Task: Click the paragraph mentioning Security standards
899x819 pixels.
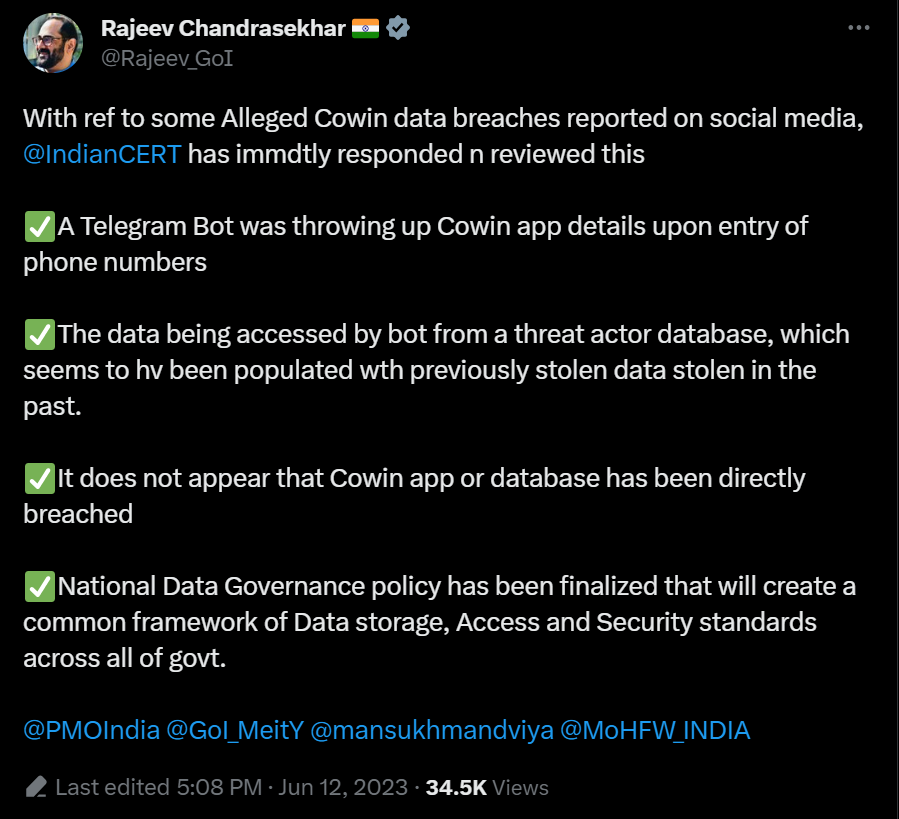Action: (x=438, y=622)
